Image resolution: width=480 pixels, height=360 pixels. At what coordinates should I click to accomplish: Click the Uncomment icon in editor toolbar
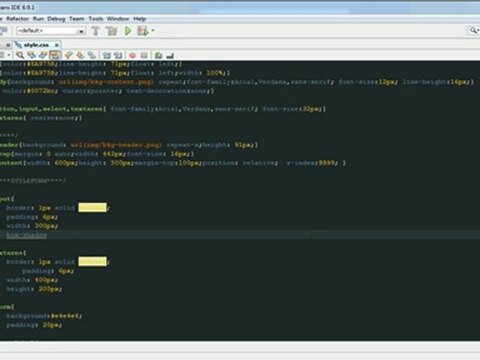coord(170,55)
